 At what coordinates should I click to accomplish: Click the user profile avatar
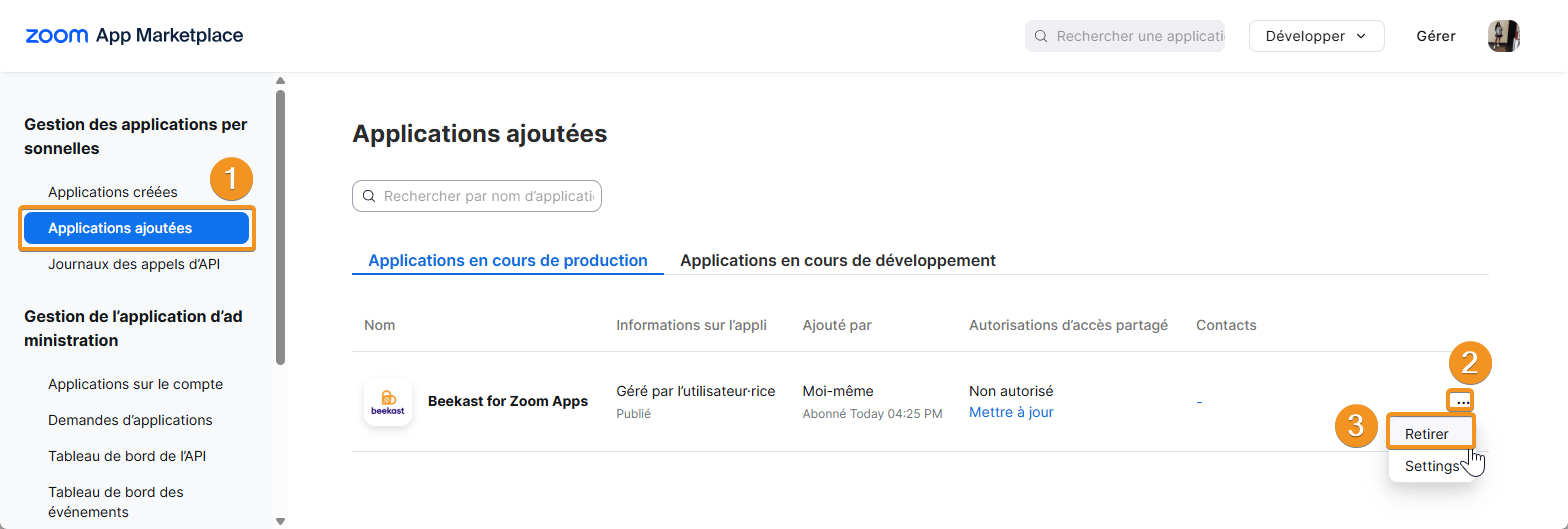tap(1503, 36)
